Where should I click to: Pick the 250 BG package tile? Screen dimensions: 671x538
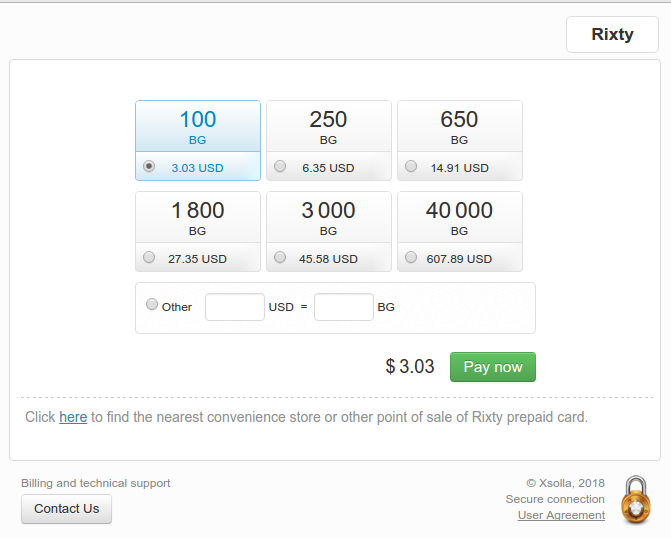[x=329, y=140]
